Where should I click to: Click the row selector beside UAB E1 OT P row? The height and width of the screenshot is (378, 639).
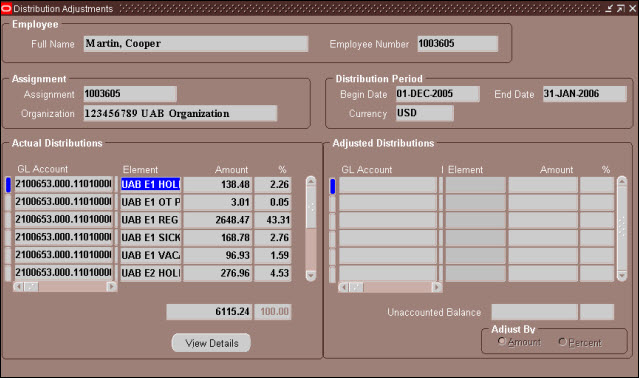[x=8, y=202]
